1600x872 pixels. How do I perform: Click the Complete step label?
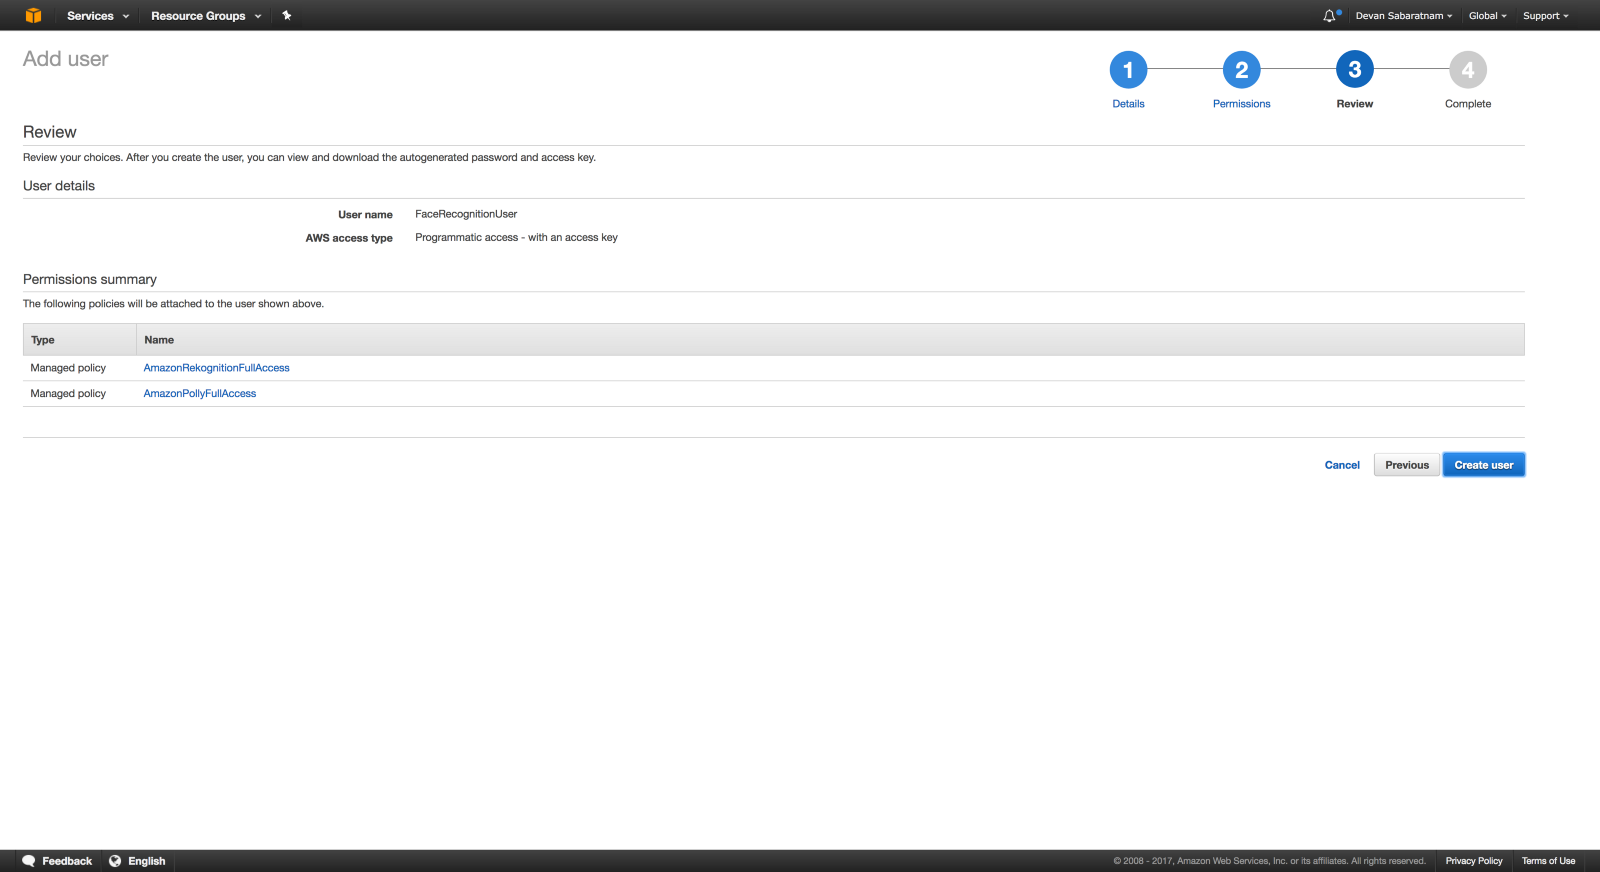[x=1468, y=104]
